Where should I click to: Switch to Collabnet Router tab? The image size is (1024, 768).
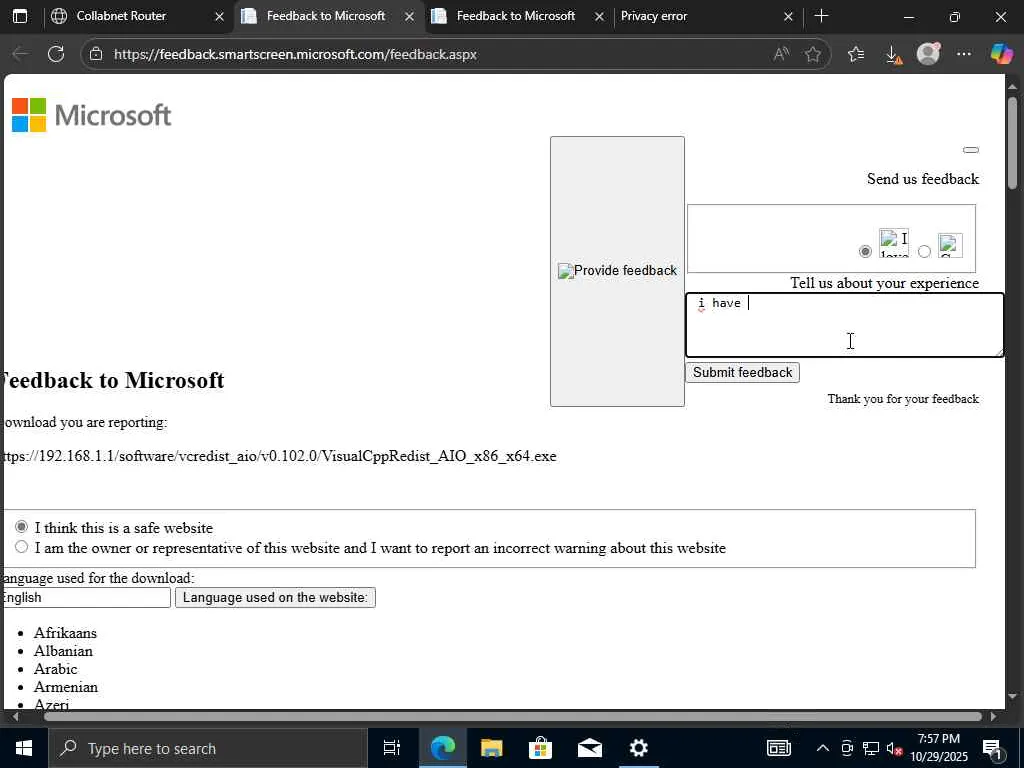click(x=121, y=16)
